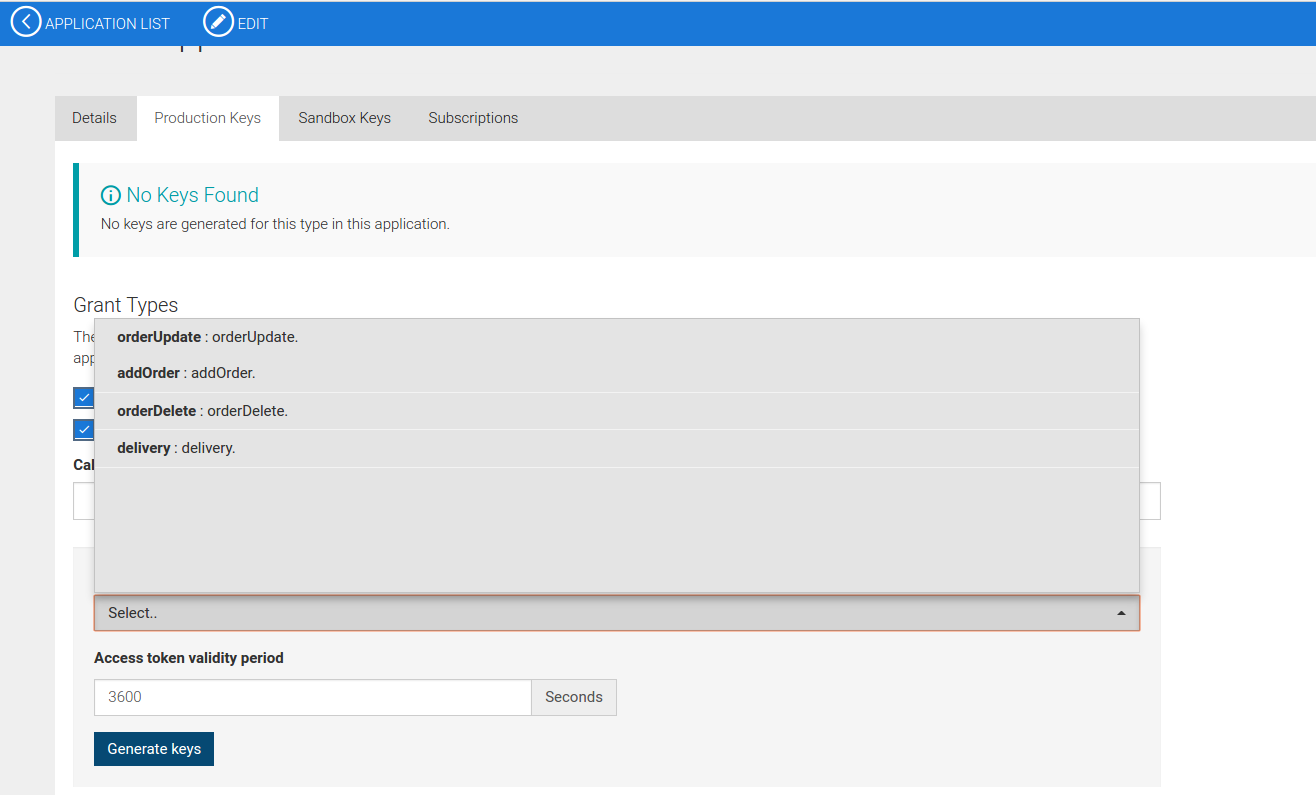Uncheck the first grant type checkbox

point(84,397)
